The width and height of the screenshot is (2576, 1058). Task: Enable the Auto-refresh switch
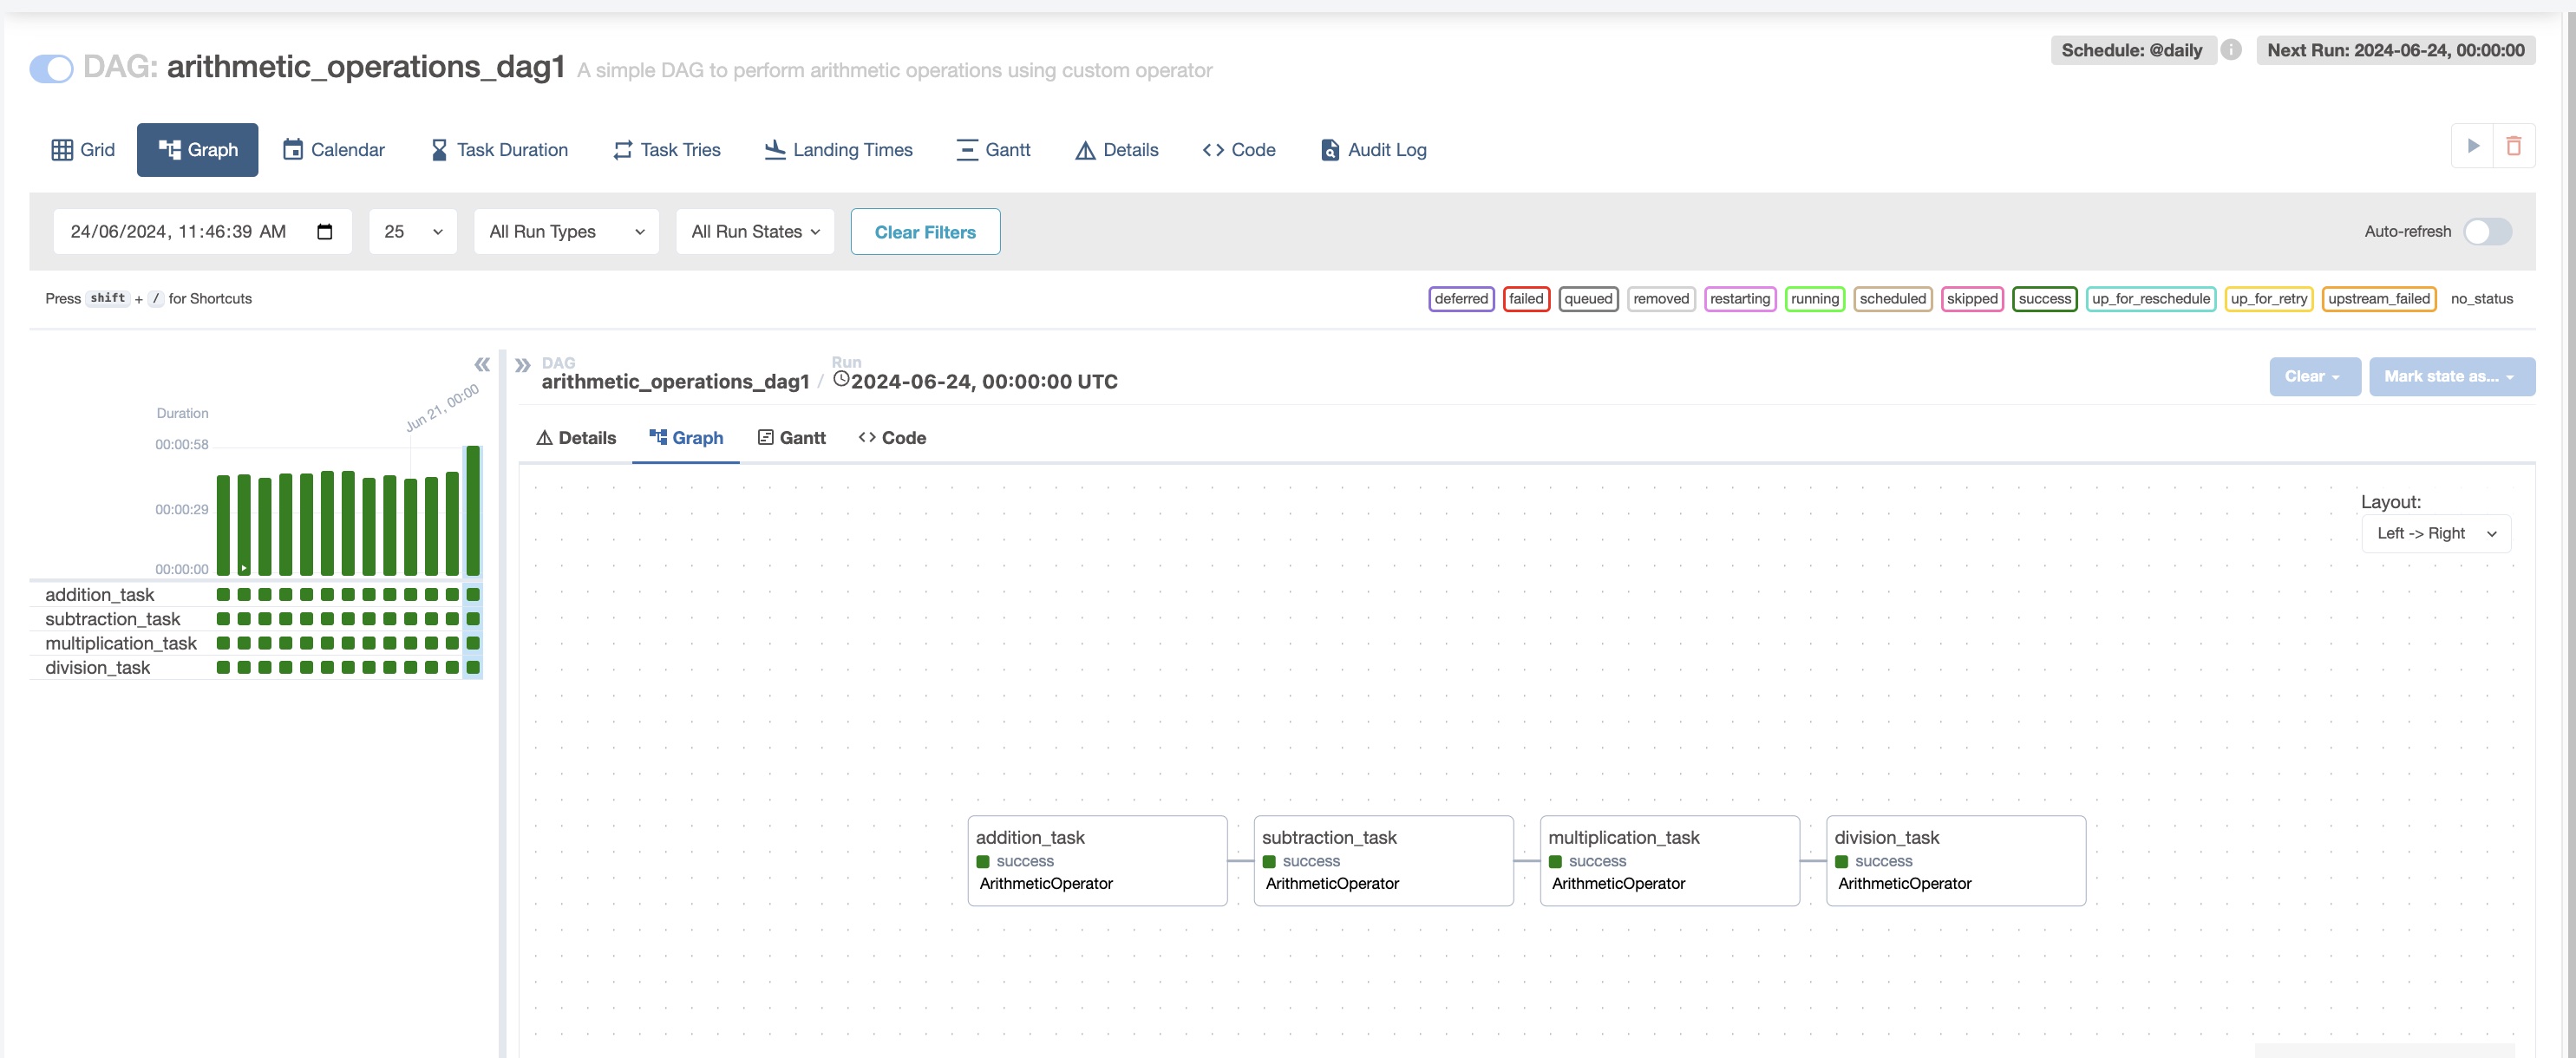pos(2487,232)
